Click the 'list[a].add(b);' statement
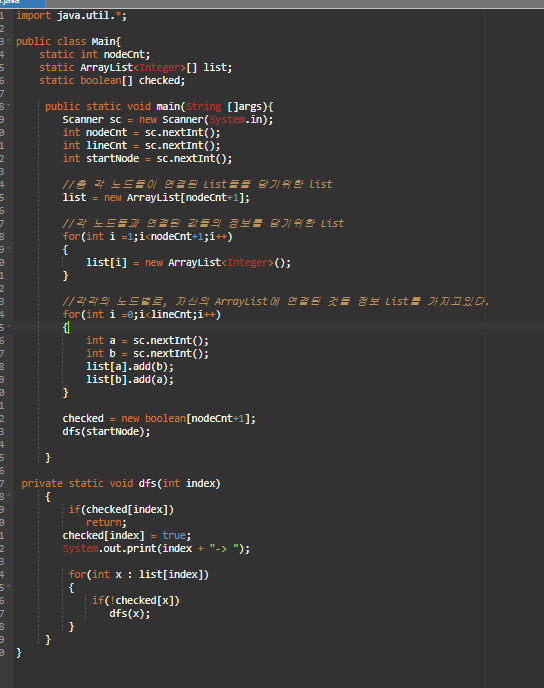Image resolution: width=544 pixels, height=688 pixels. pyautogui.click(x=130, y=366)
